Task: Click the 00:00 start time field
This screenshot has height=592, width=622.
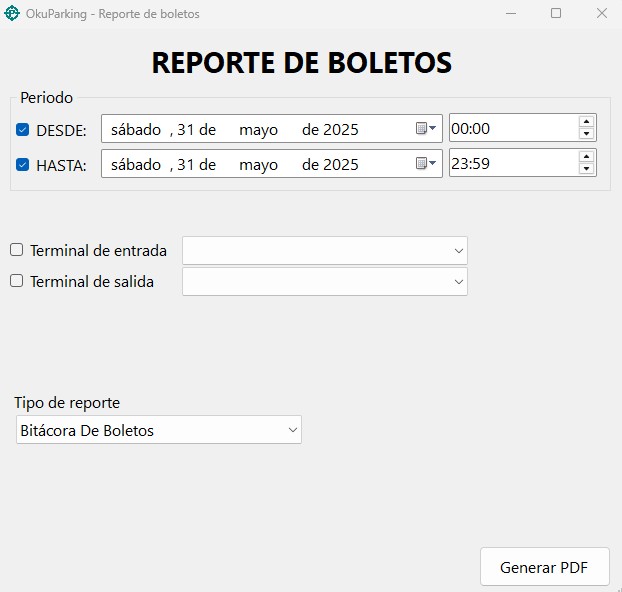Action: click(x=510, y=129)
